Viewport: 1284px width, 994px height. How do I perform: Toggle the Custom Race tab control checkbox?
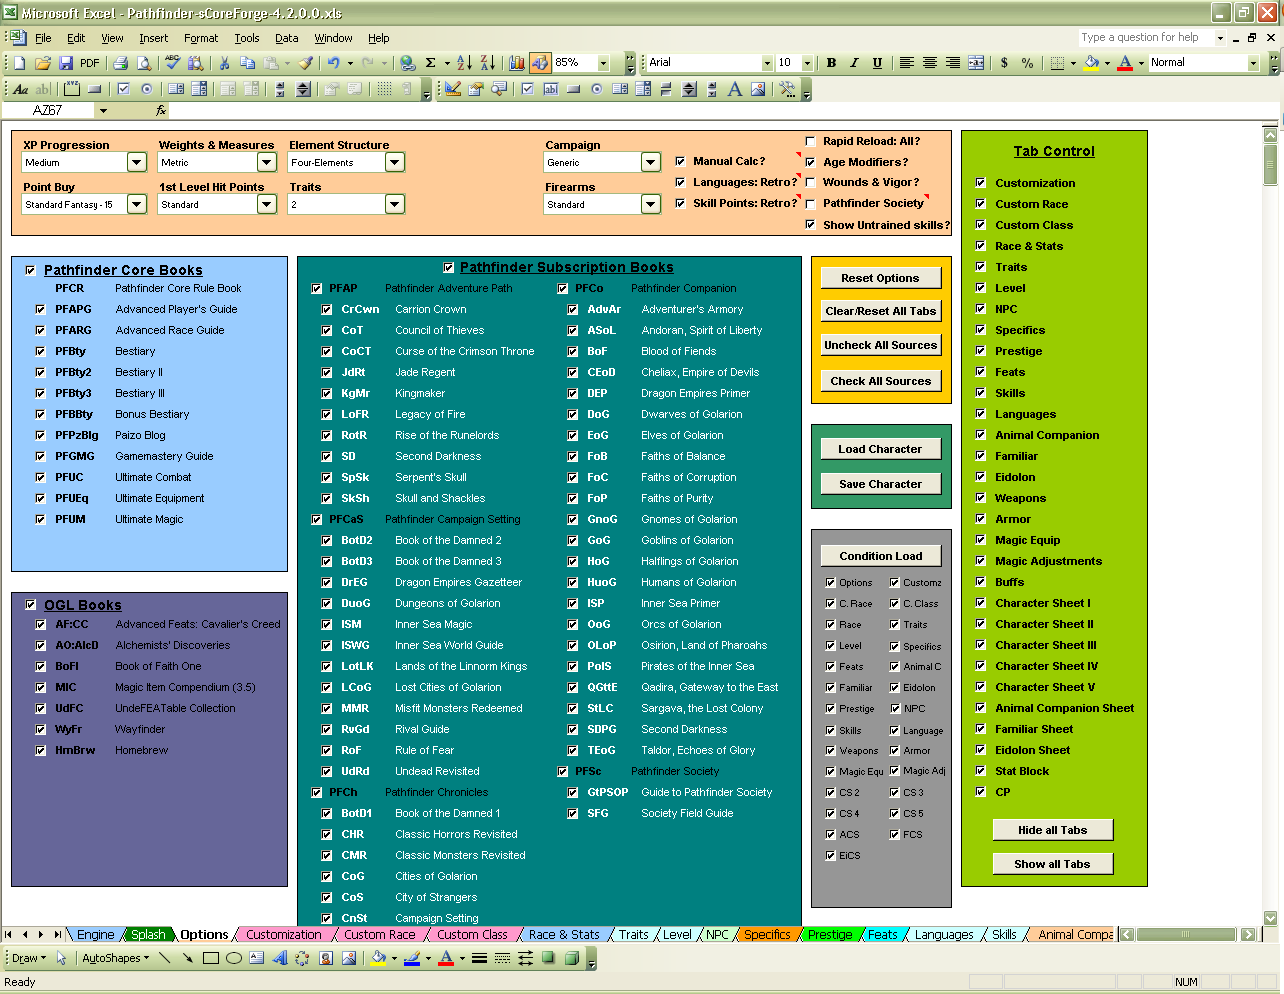(x=980, y=204)
